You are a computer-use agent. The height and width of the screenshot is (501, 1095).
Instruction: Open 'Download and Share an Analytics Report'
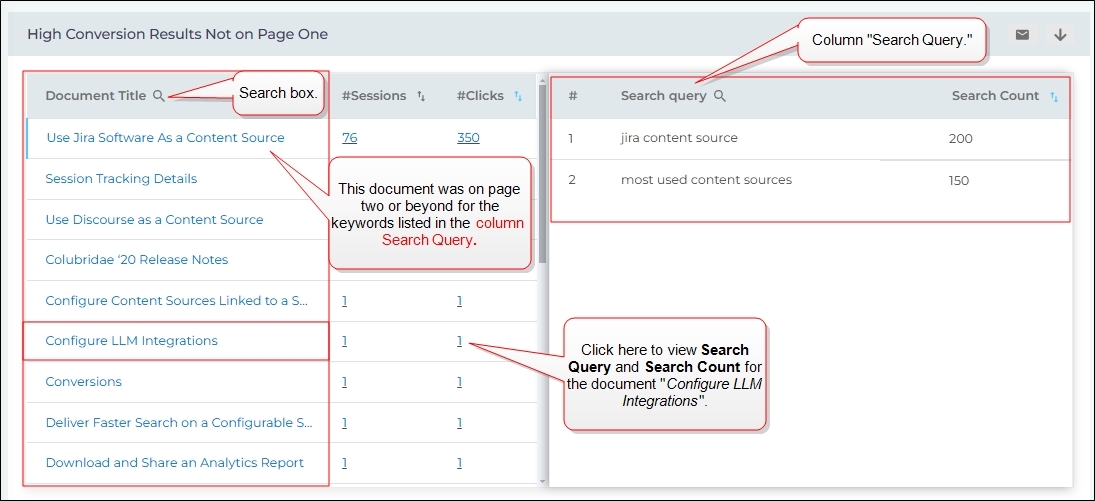174,463
